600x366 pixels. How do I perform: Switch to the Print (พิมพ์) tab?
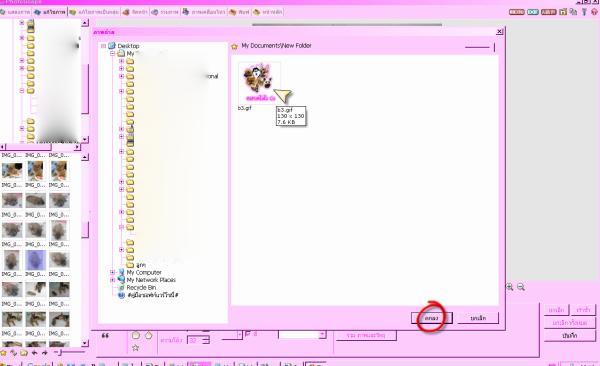240,12
